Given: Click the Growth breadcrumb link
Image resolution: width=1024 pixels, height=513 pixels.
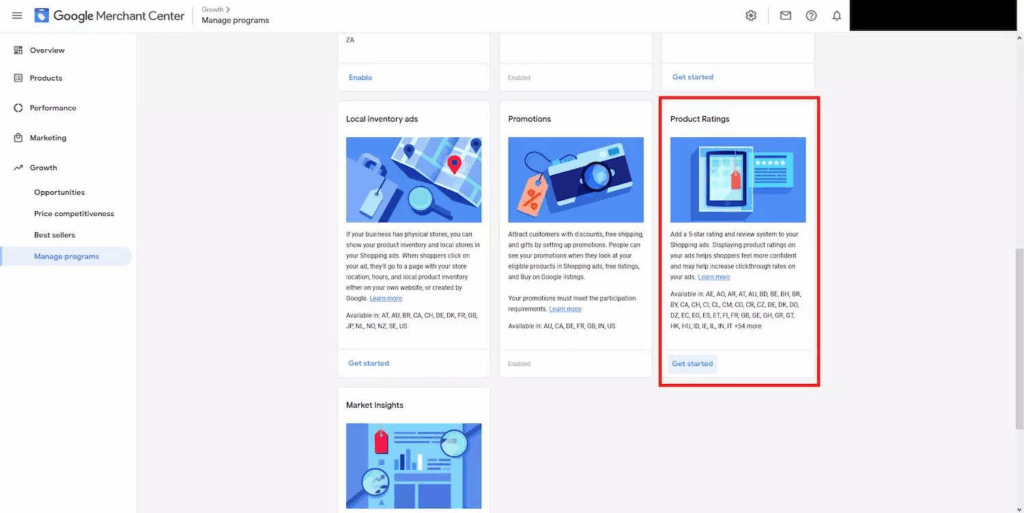Looking at the screenshot, I should coord(212,10).
